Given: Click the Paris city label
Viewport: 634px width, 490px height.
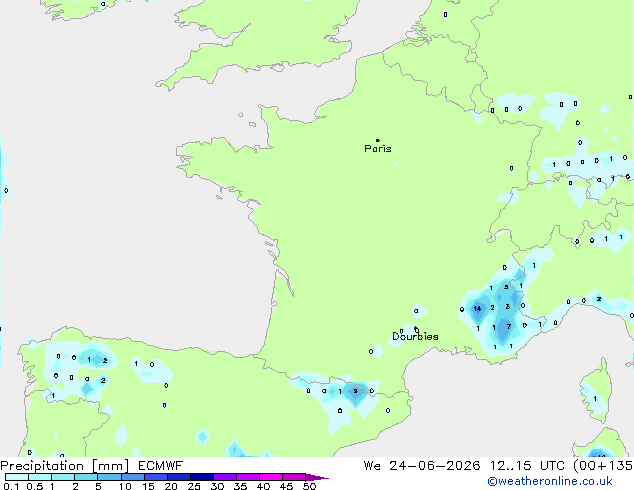Looking at the screenshot, I should pyautogui.click(x=378, y=149).
